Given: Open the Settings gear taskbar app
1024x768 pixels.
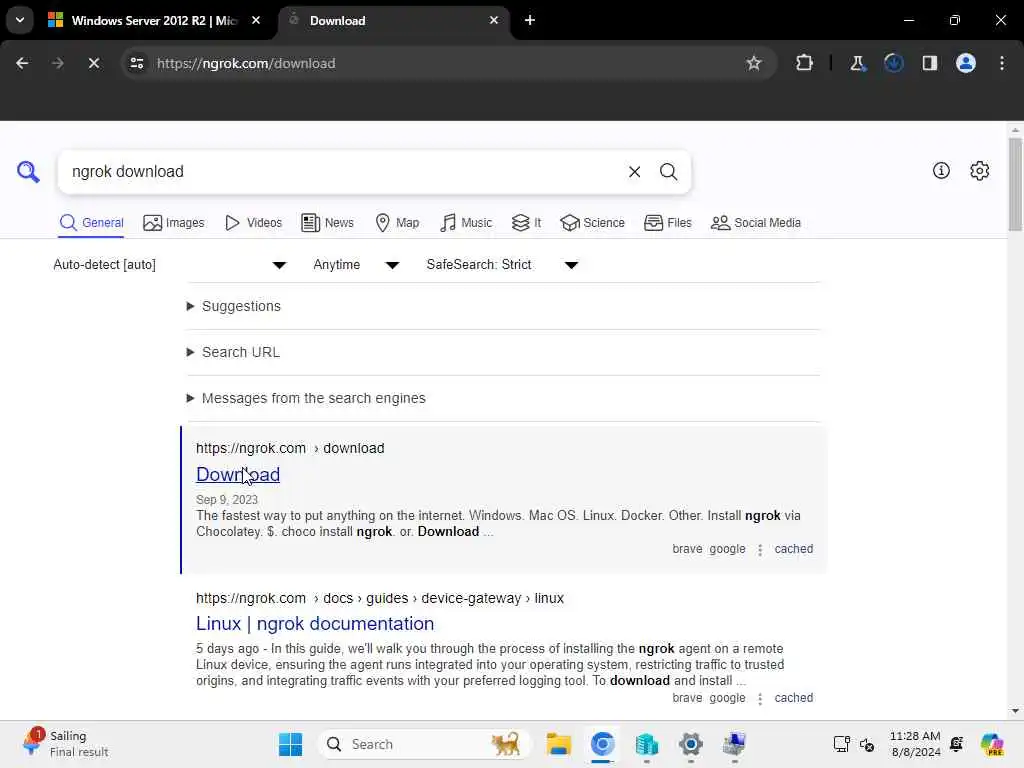Looking at the screenshot, I should (x=690, y=744).
